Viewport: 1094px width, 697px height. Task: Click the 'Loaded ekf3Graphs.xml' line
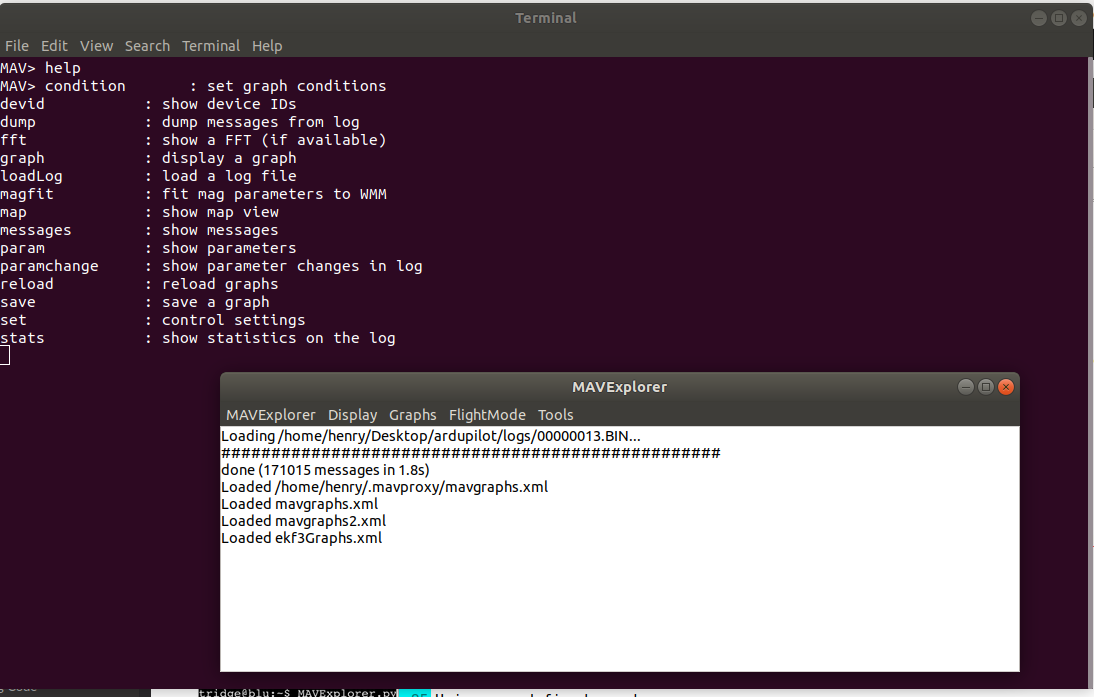[301, 538]
